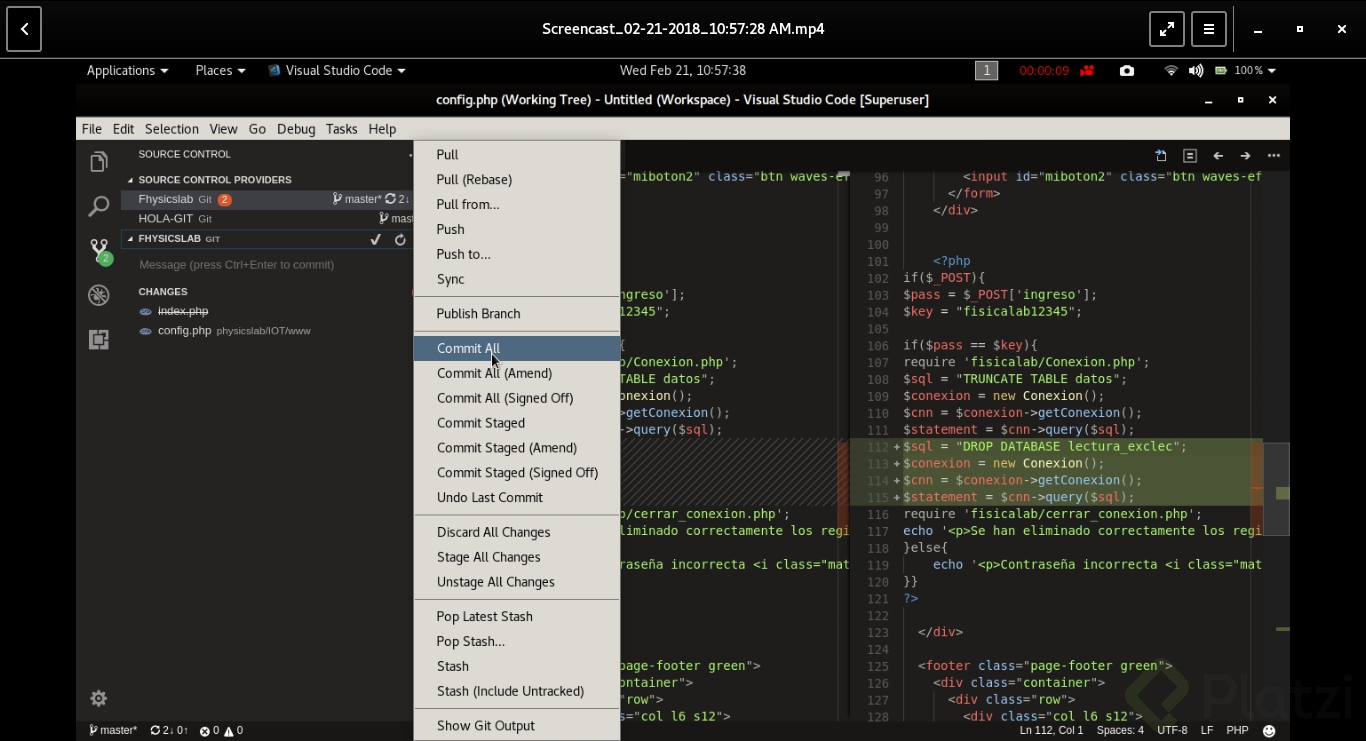This screenshot has width=1366, height=741.
Task: Select Fhysicslab Git provider row
Action: tap(267, 199)
